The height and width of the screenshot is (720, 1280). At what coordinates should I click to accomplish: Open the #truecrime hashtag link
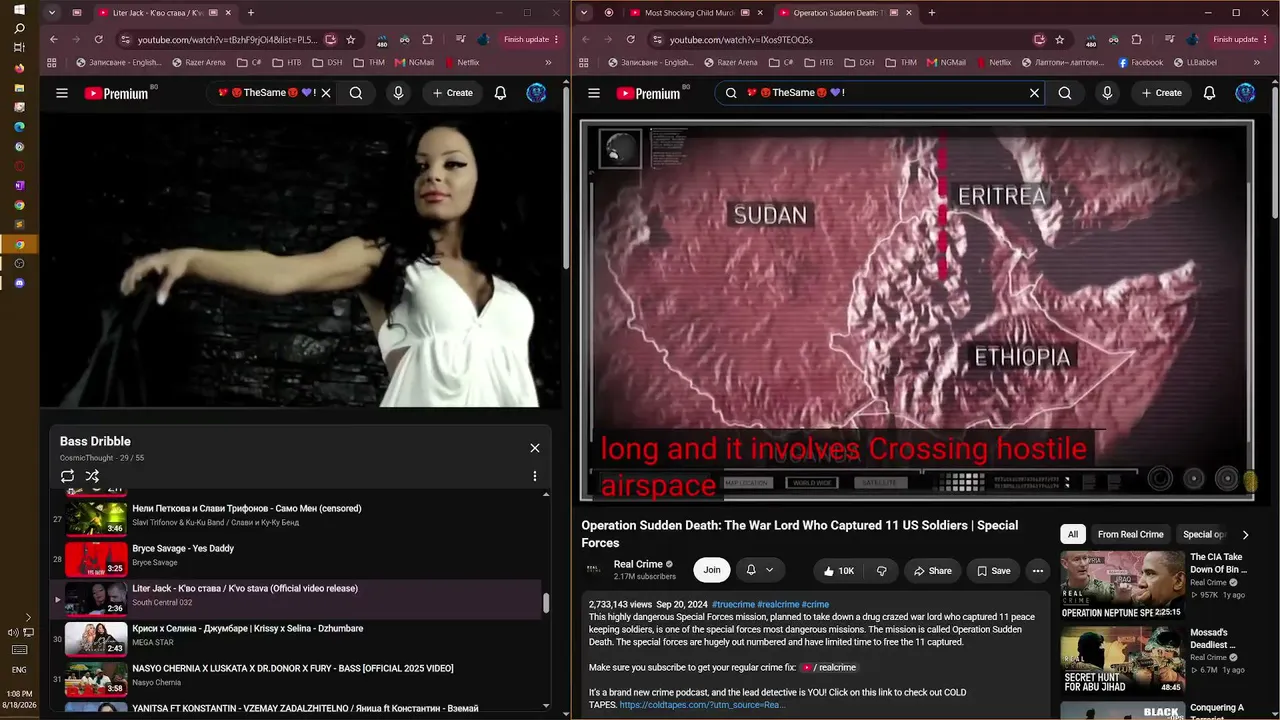[x=734, y=604]
